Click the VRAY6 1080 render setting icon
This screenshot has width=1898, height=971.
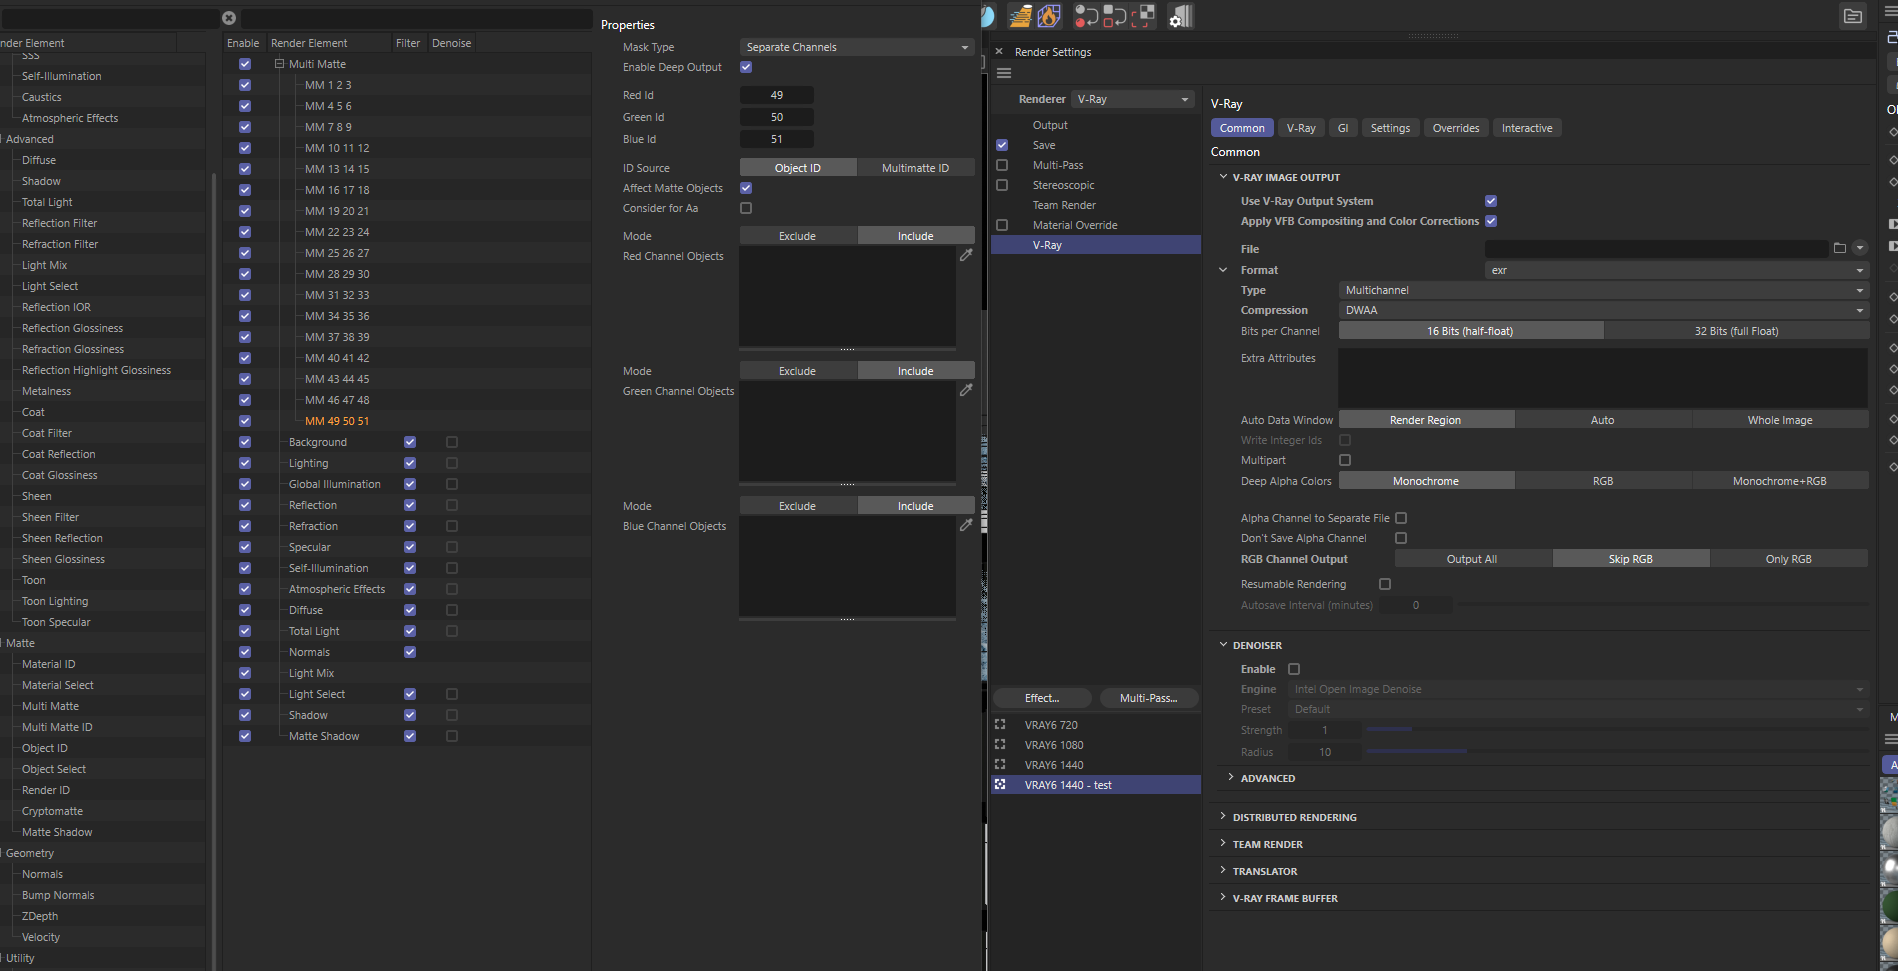click(1000, 744)
